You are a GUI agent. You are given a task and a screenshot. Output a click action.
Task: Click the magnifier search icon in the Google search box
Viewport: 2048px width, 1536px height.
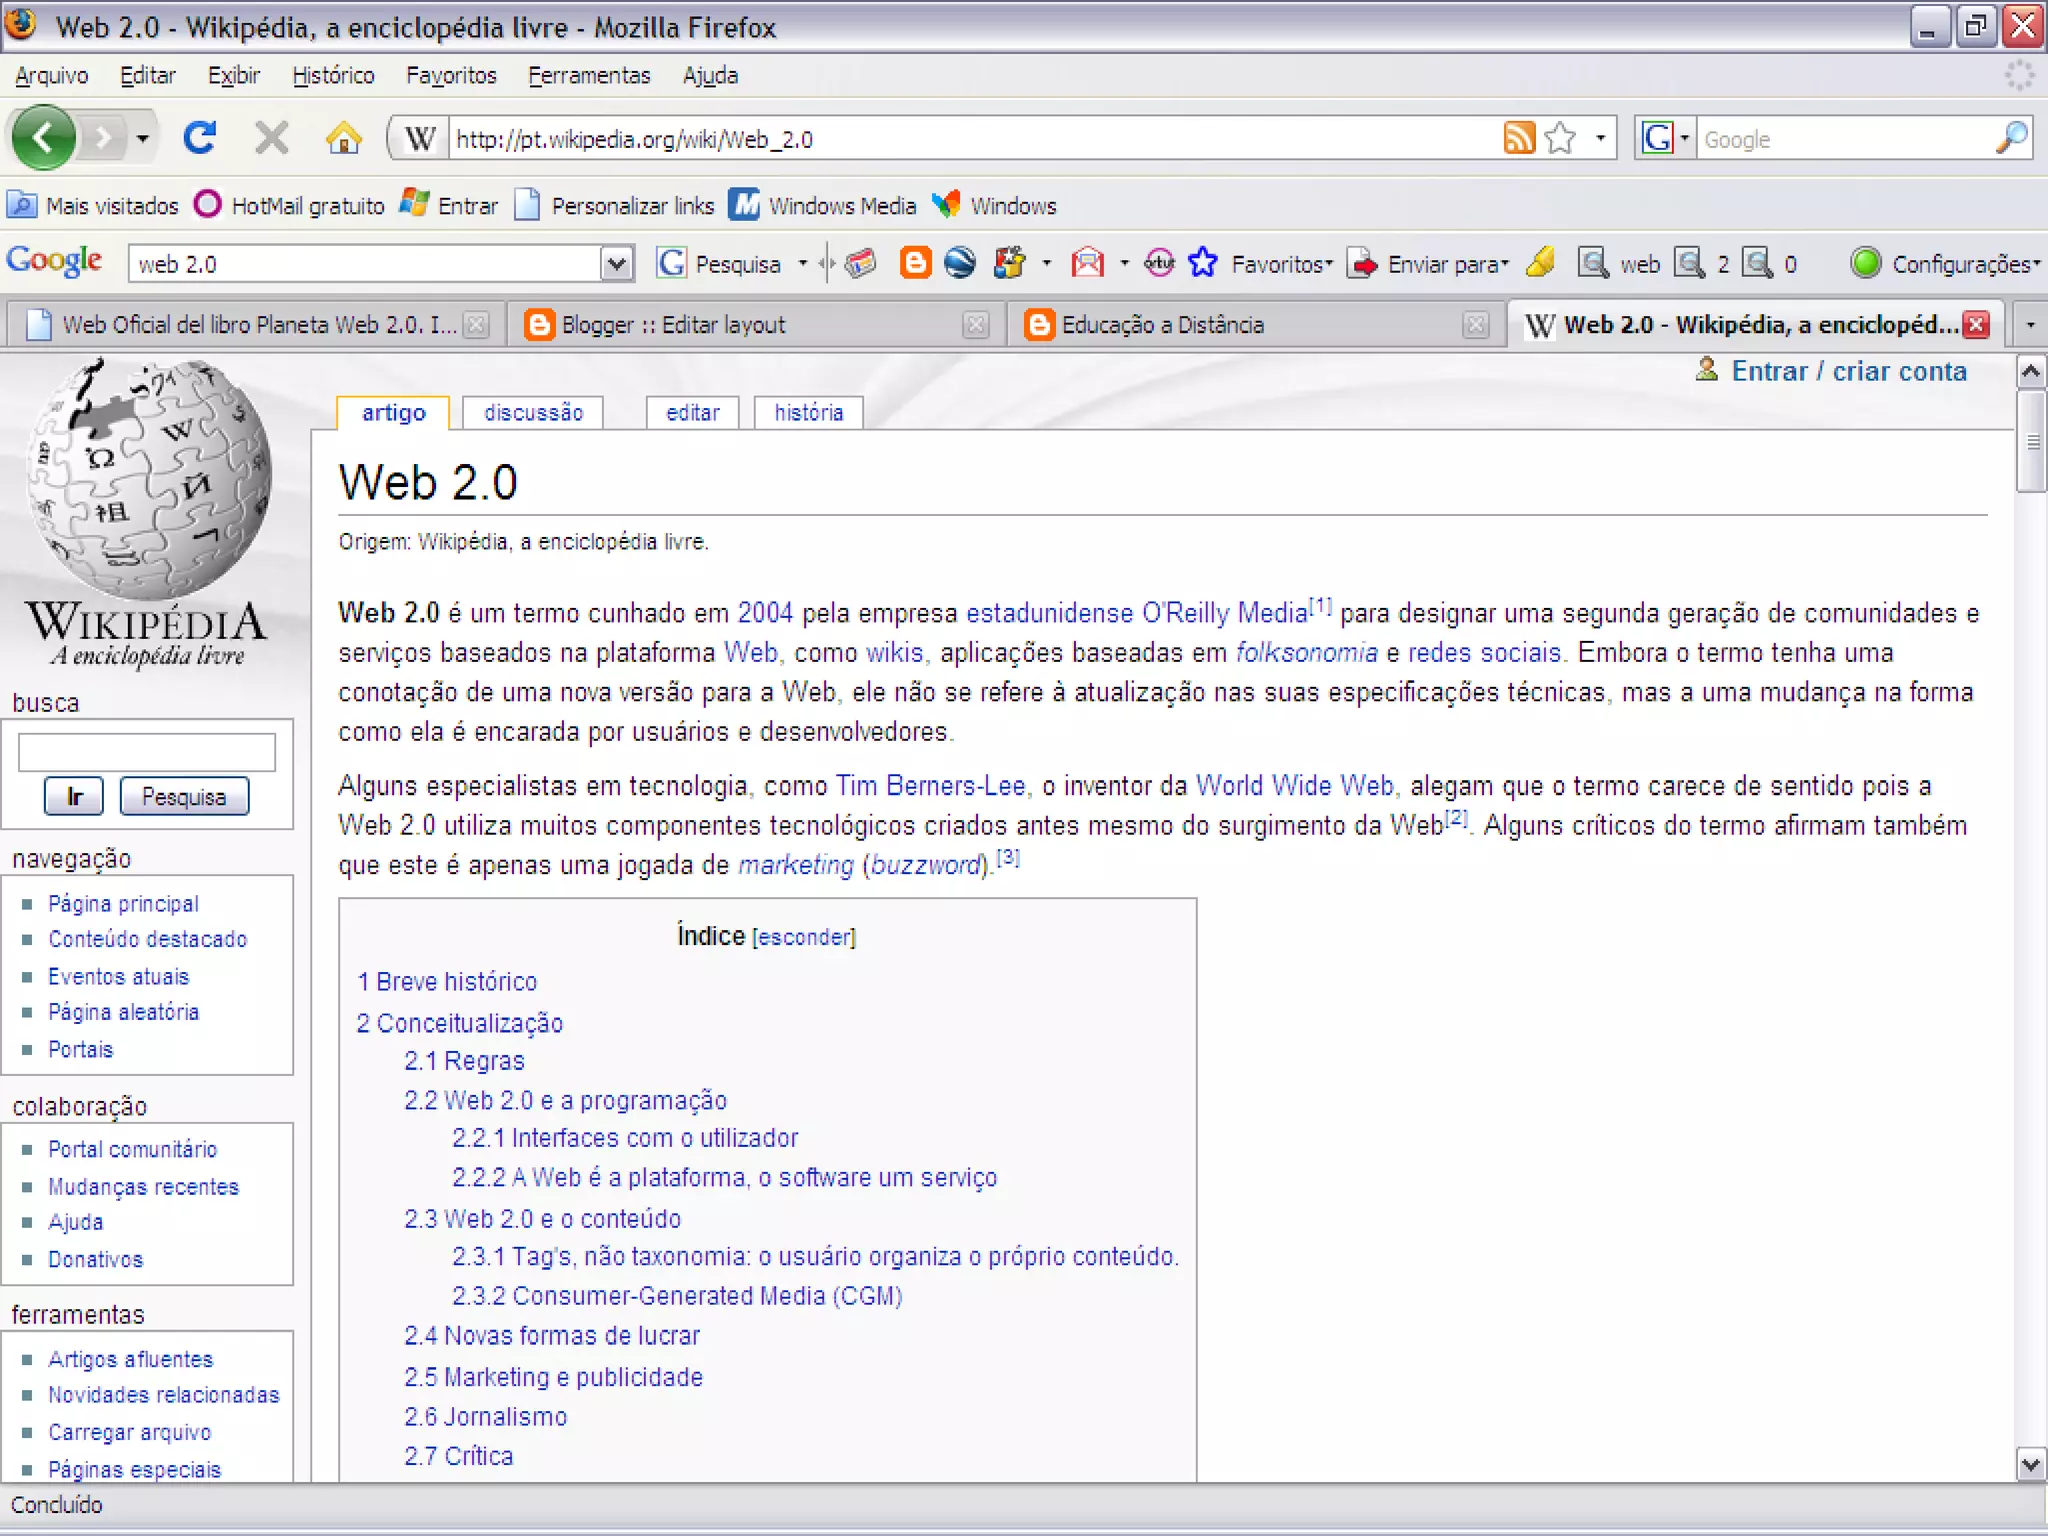tap(2011, 138)
